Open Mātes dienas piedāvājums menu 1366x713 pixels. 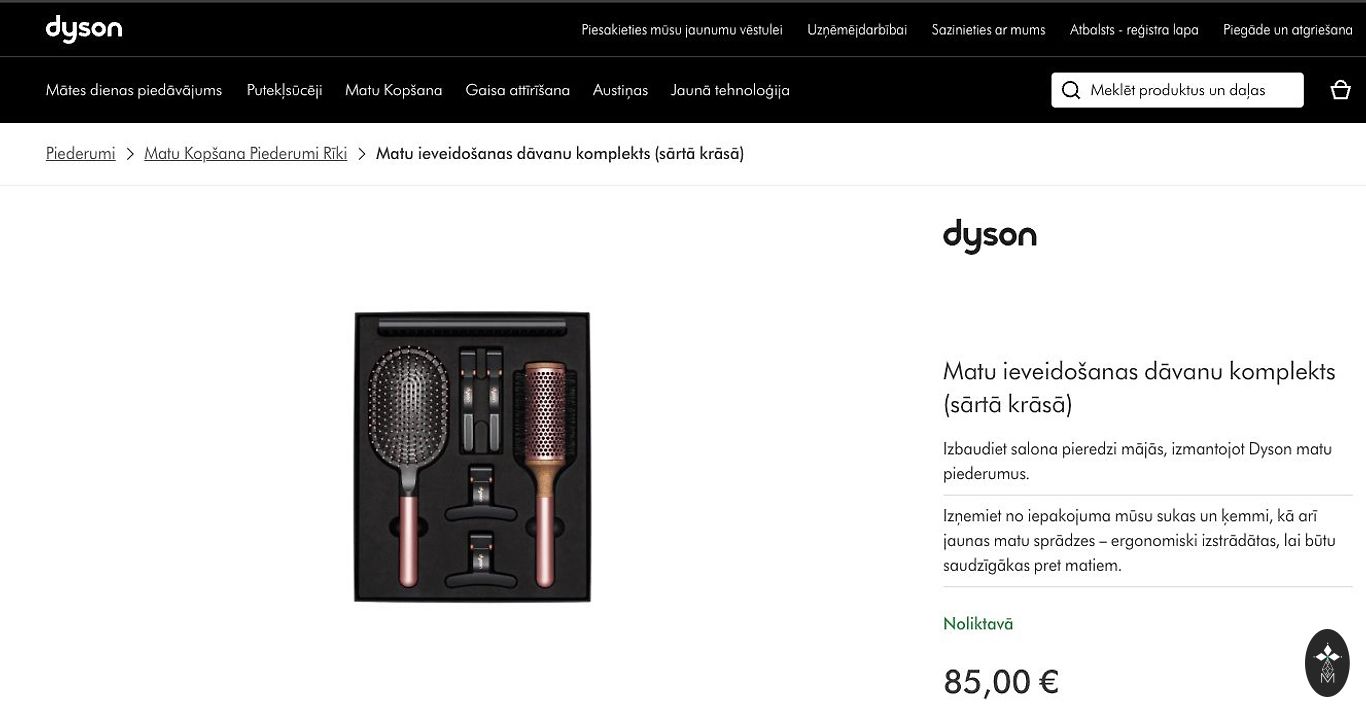[134, 90]
